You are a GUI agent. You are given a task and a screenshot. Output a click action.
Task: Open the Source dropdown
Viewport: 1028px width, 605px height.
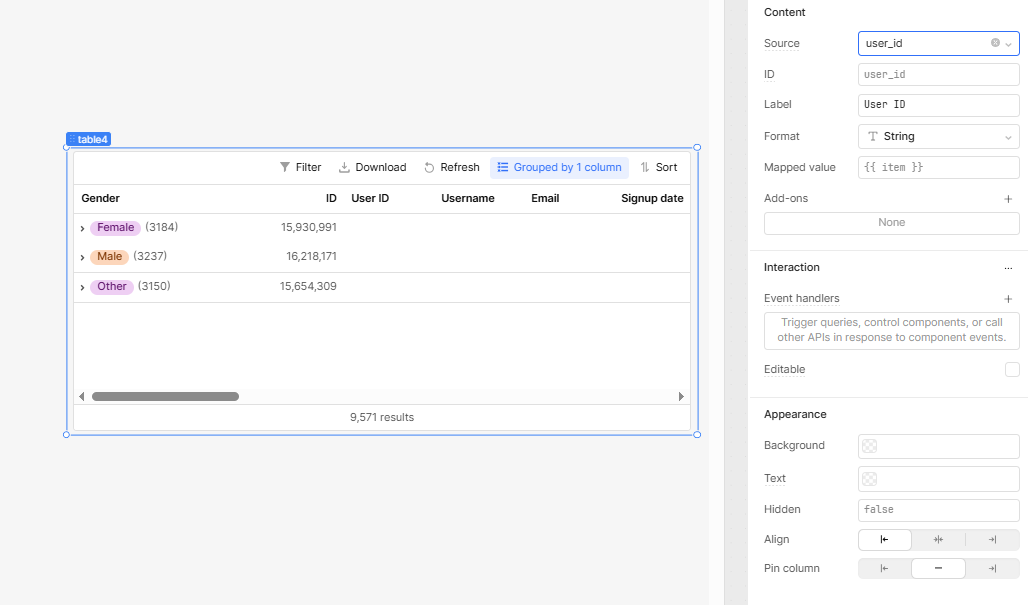click(x=1008, y=44)
